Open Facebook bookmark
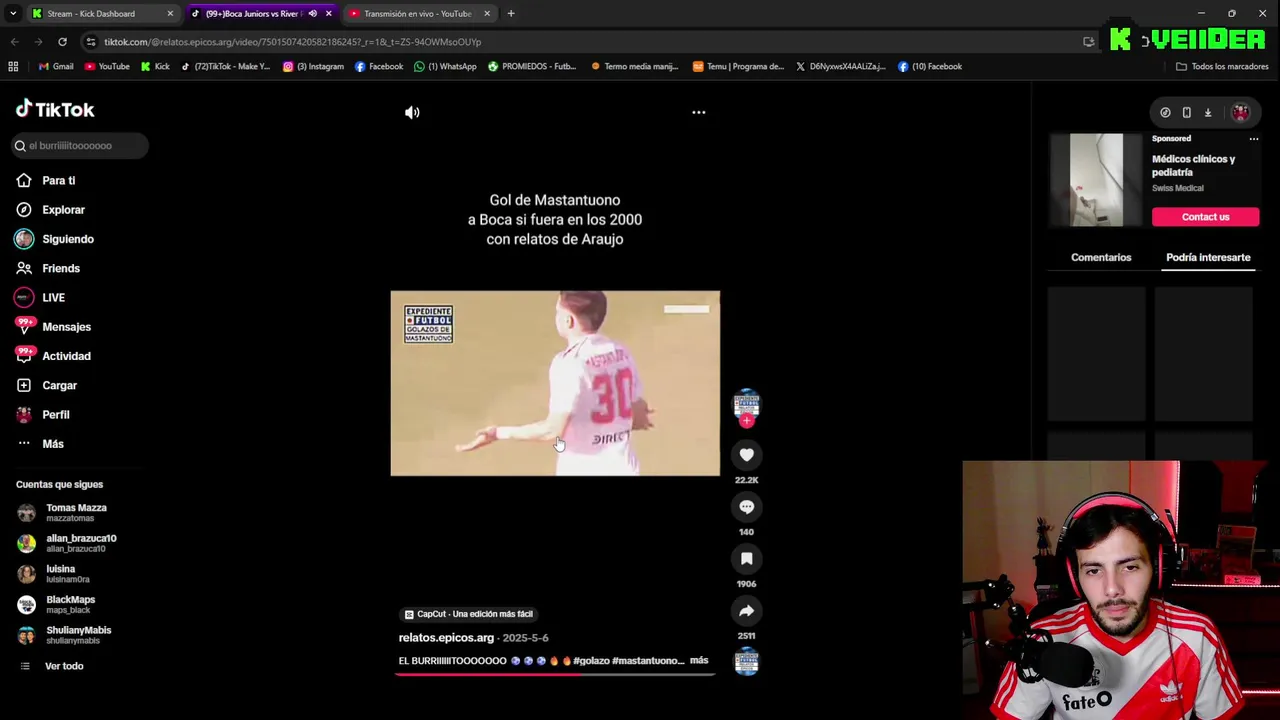The height and width of the screenshot is (720, 1280). pos(379,67)
